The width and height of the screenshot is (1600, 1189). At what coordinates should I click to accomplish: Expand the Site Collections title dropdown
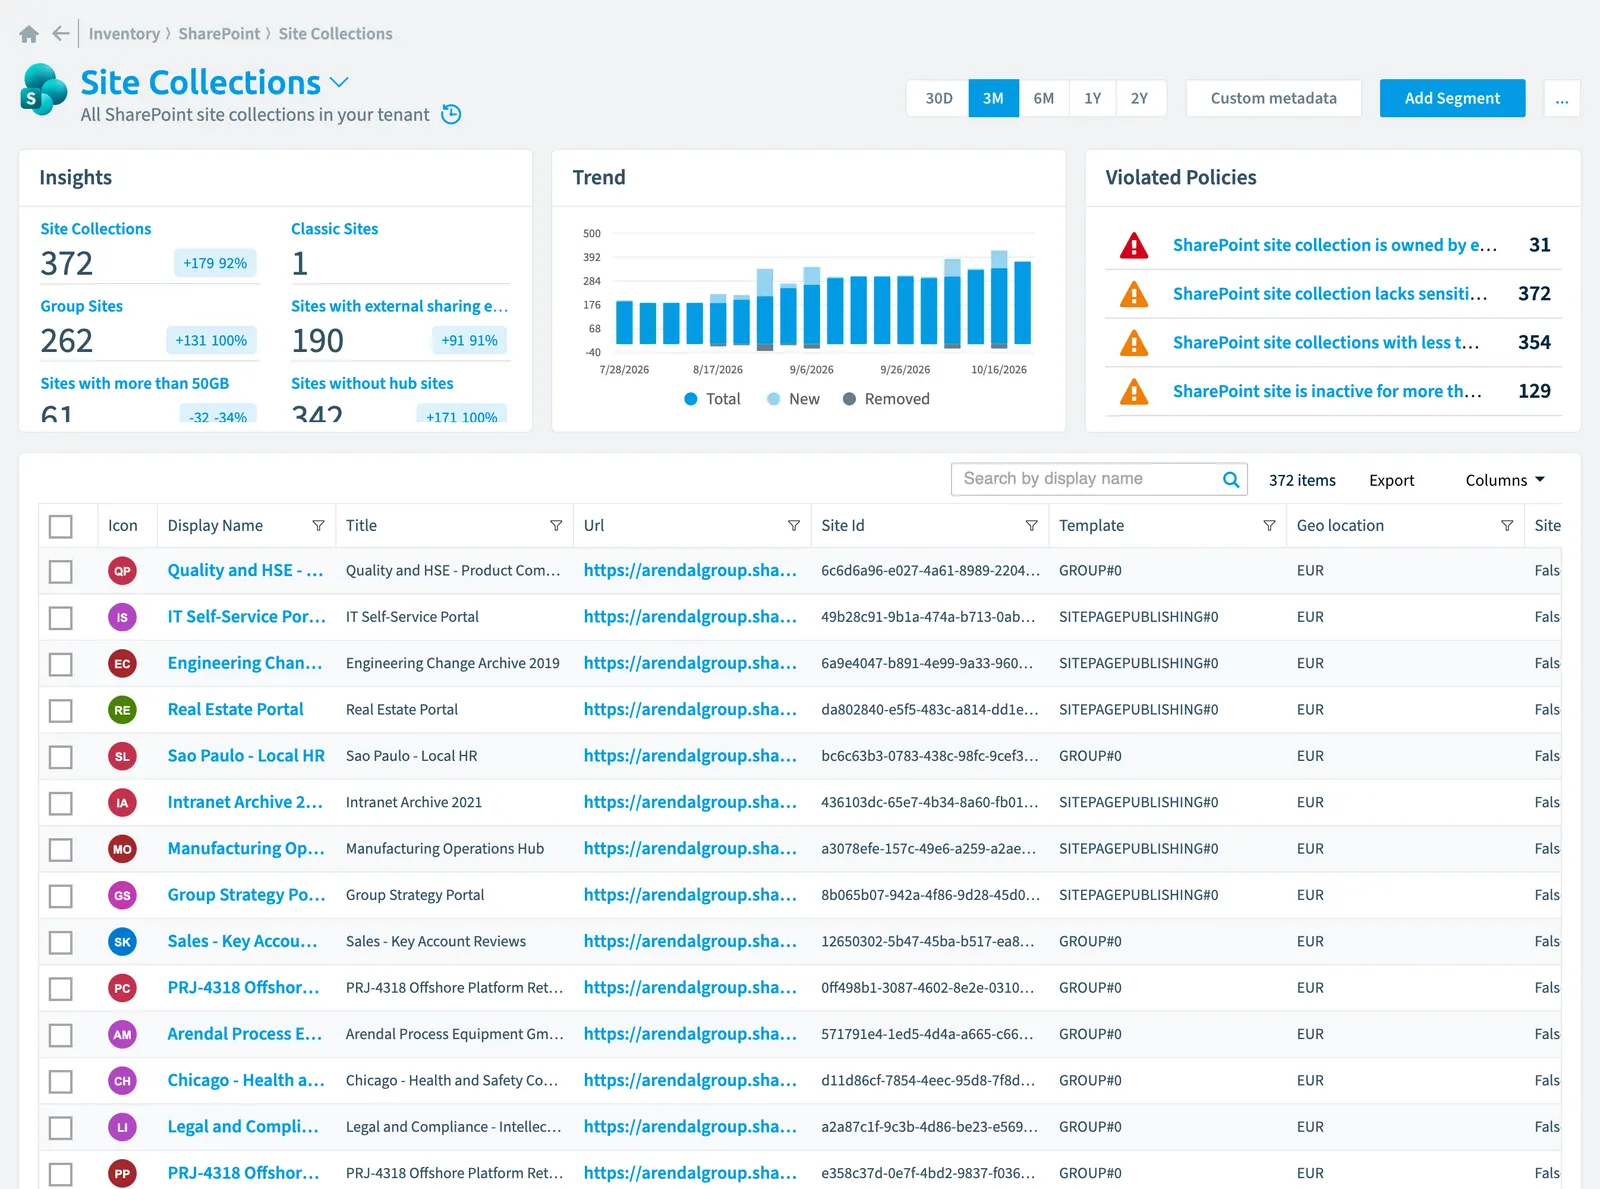339,82
